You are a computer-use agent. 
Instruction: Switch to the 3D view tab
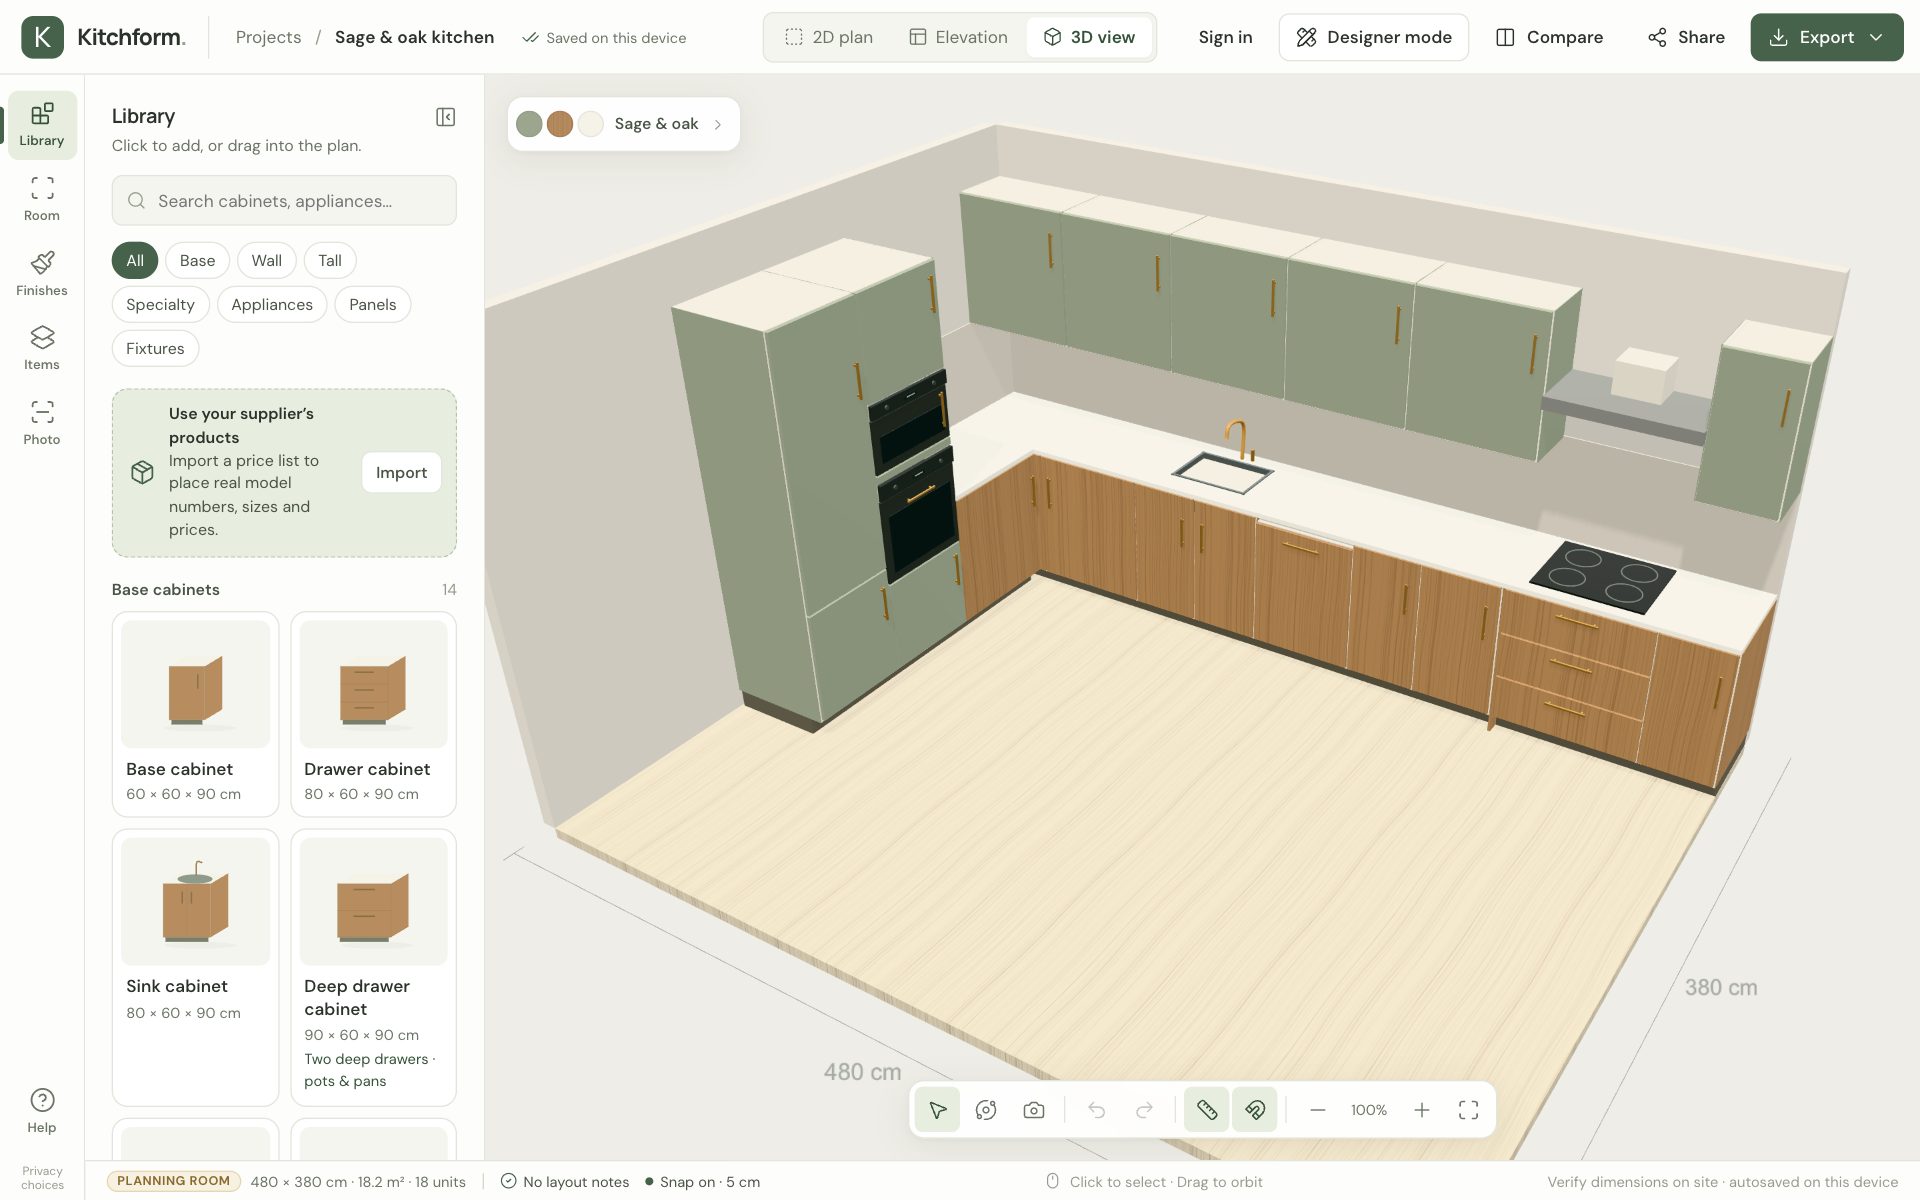tap(1089, 37)
